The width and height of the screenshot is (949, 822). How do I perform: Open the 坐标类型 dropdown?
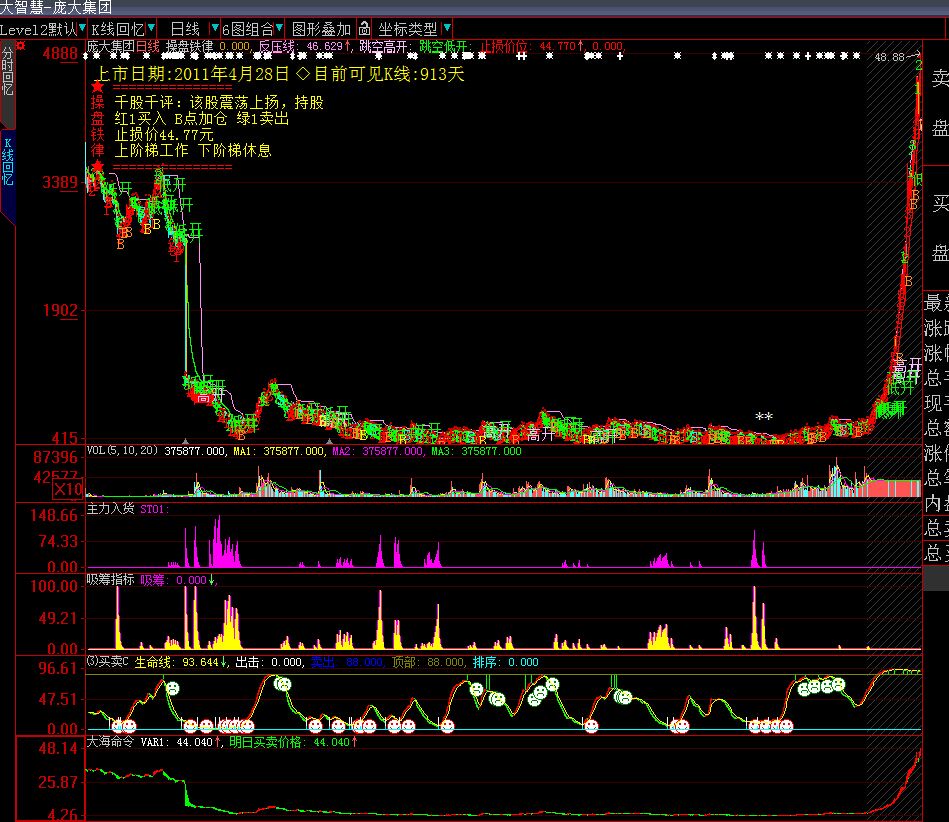pos(446,29)
